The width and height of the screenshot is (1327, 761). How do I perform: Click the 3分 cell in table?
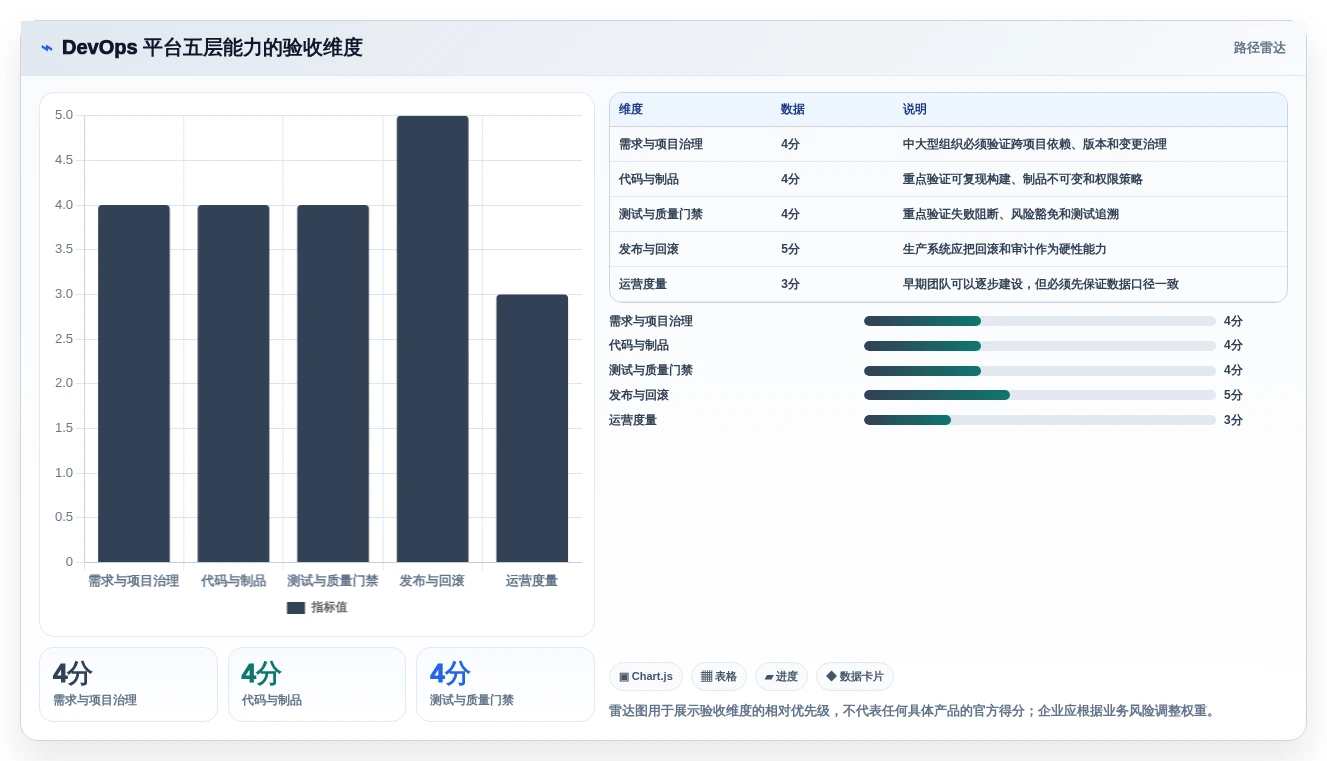point(790,284)
